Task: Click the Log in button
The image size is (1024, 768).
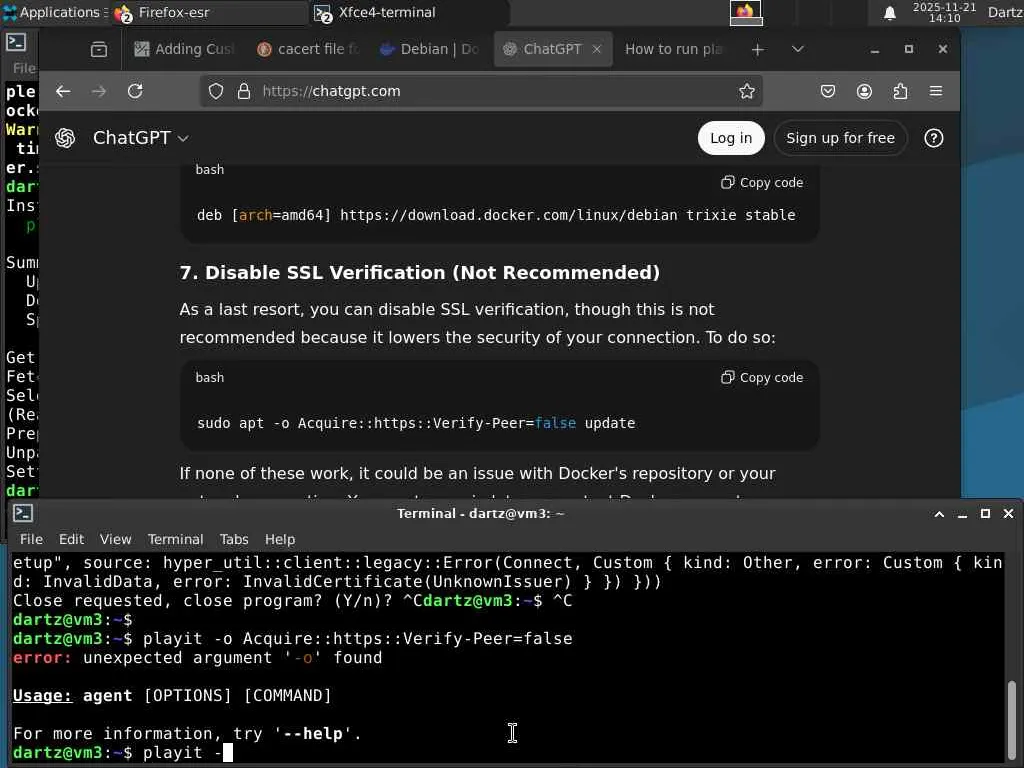Action: (x=731, y=138)
